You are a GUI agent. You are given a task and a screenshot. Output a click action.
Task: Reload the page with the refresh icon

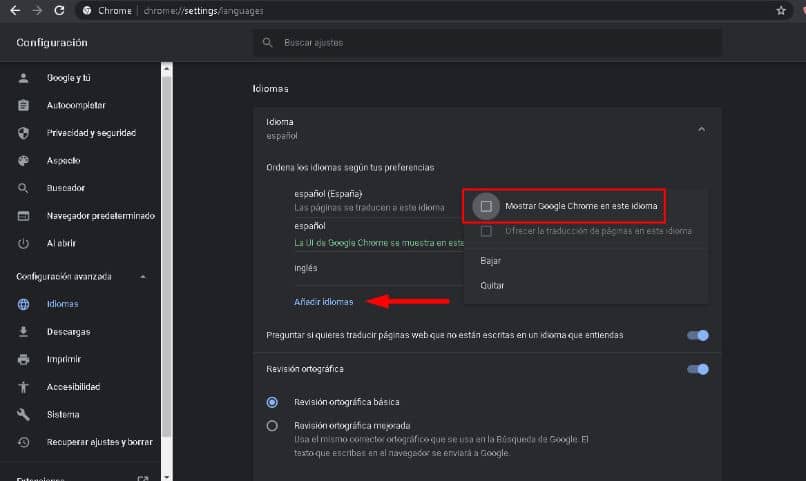(x=59, y=10)
